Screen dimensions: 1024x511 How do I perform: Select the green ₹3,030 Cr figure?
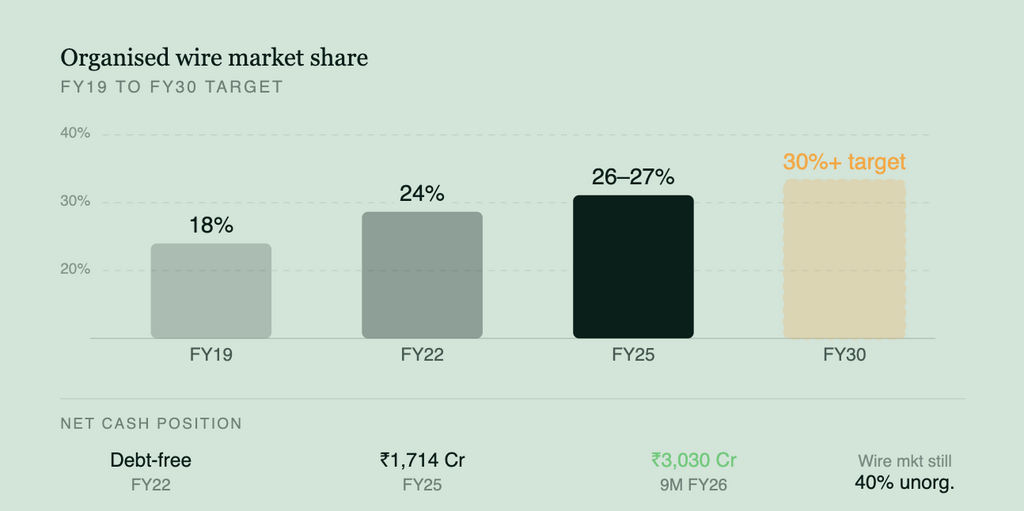(693, 460)
